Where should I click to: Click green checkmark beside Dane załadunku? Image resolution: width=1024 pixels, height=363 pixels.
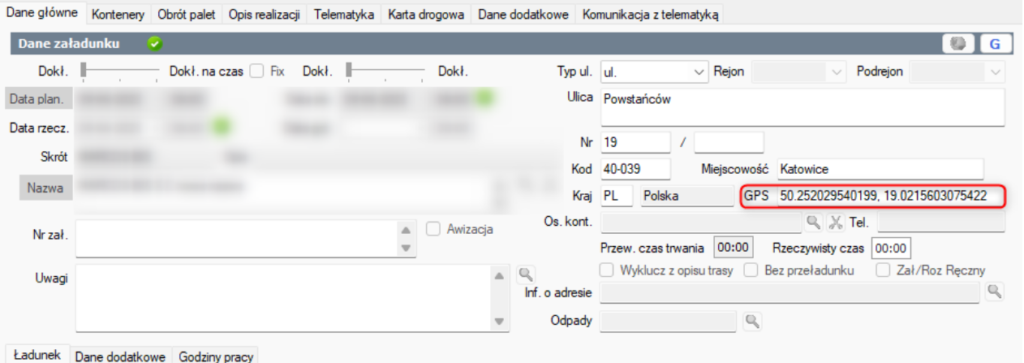(155, 44)
